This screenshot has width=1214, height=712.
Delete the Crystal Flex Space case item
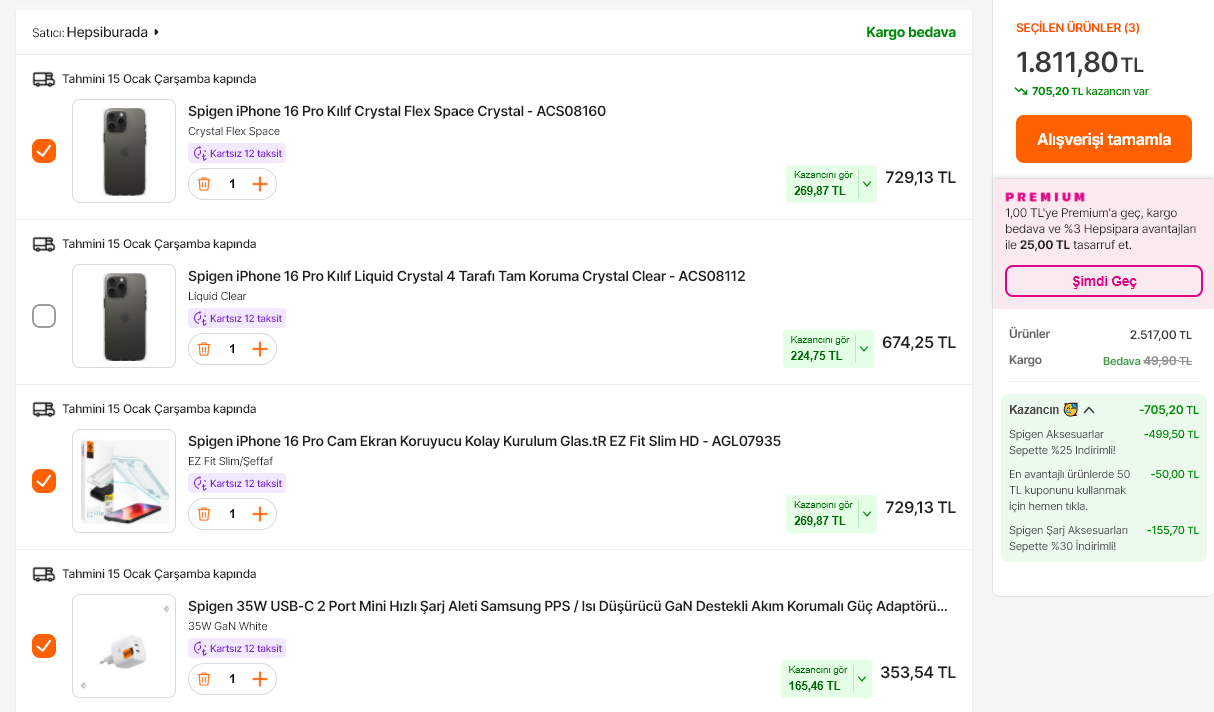204,184
